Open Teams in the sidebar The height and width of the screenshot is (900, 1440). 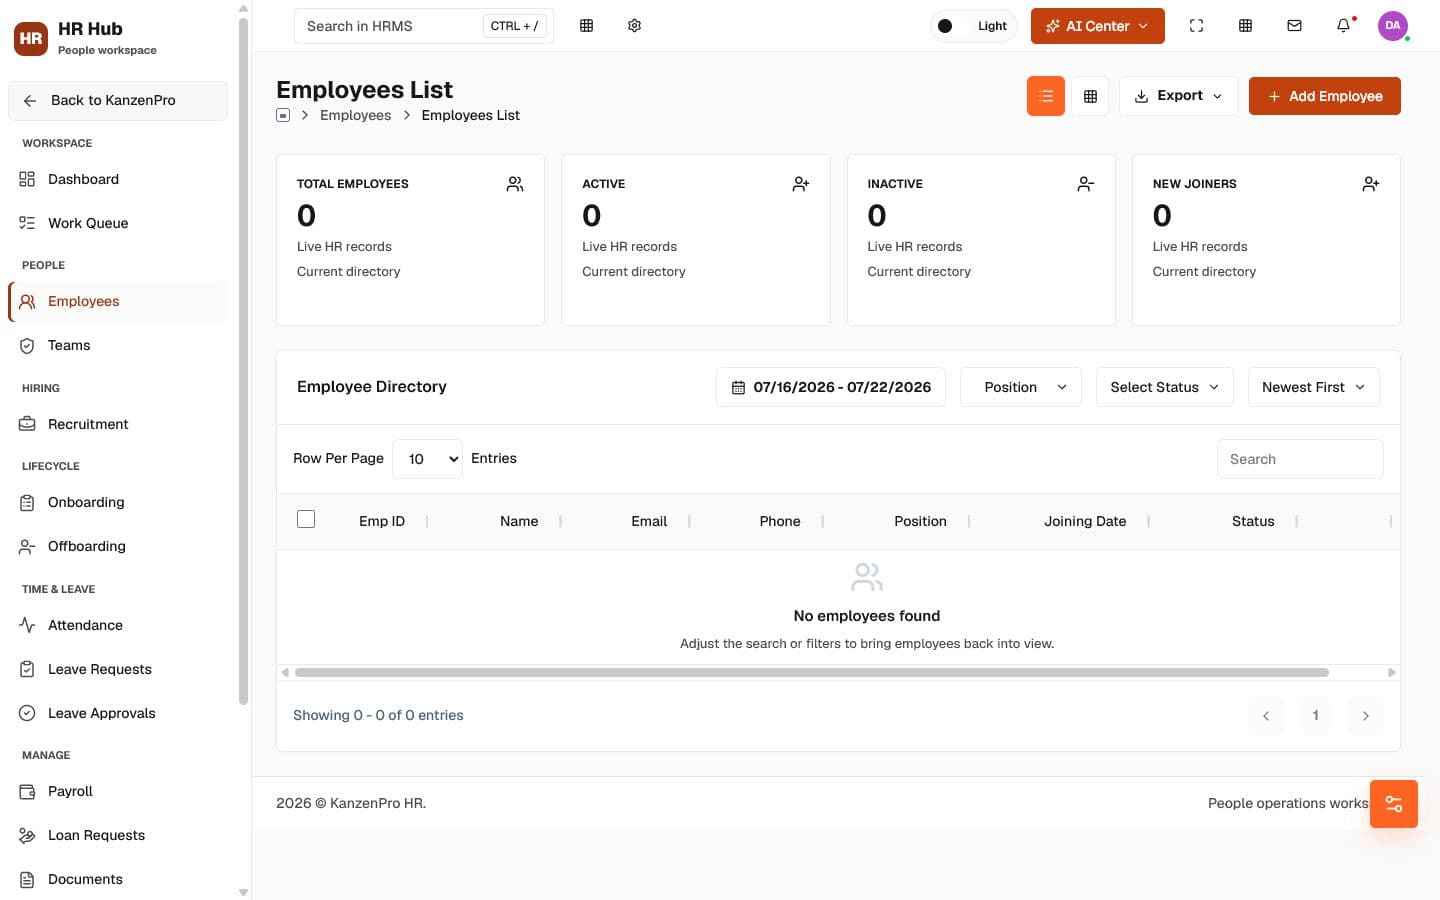118,345
